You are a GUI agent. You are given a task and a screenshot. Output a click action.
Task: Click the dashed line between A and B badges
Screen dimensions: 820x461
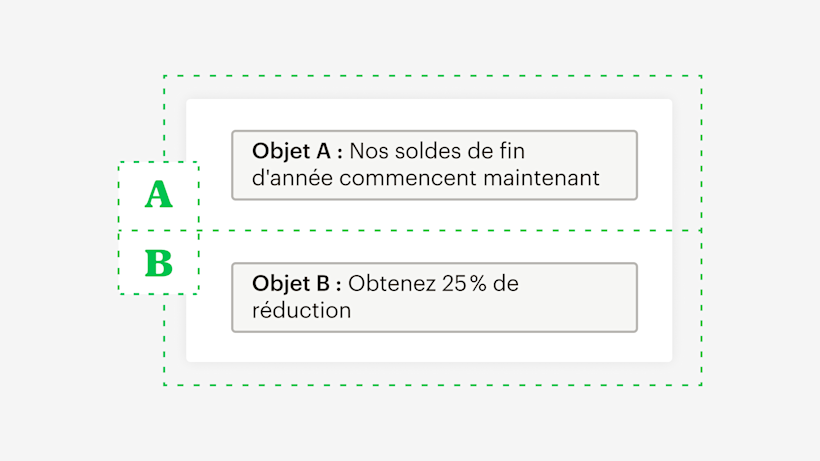158,231
